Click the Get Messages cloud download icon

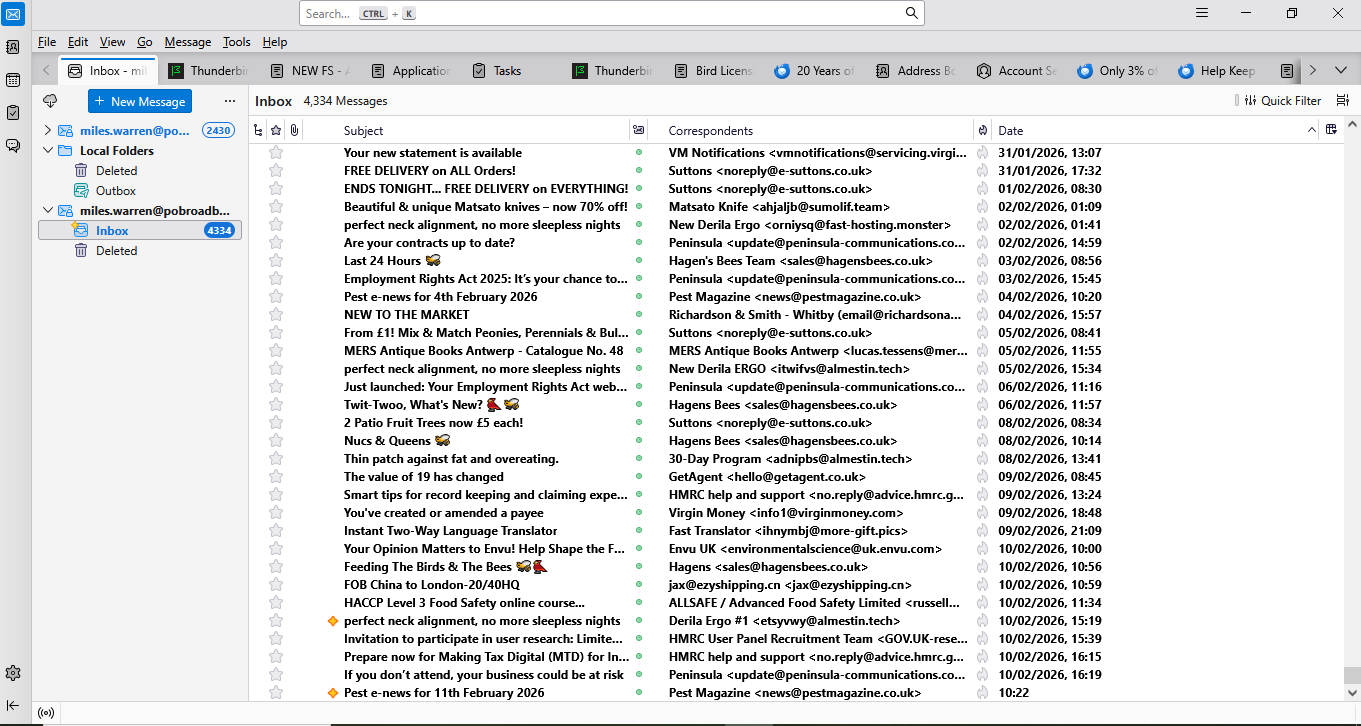[x=50, y=101]
